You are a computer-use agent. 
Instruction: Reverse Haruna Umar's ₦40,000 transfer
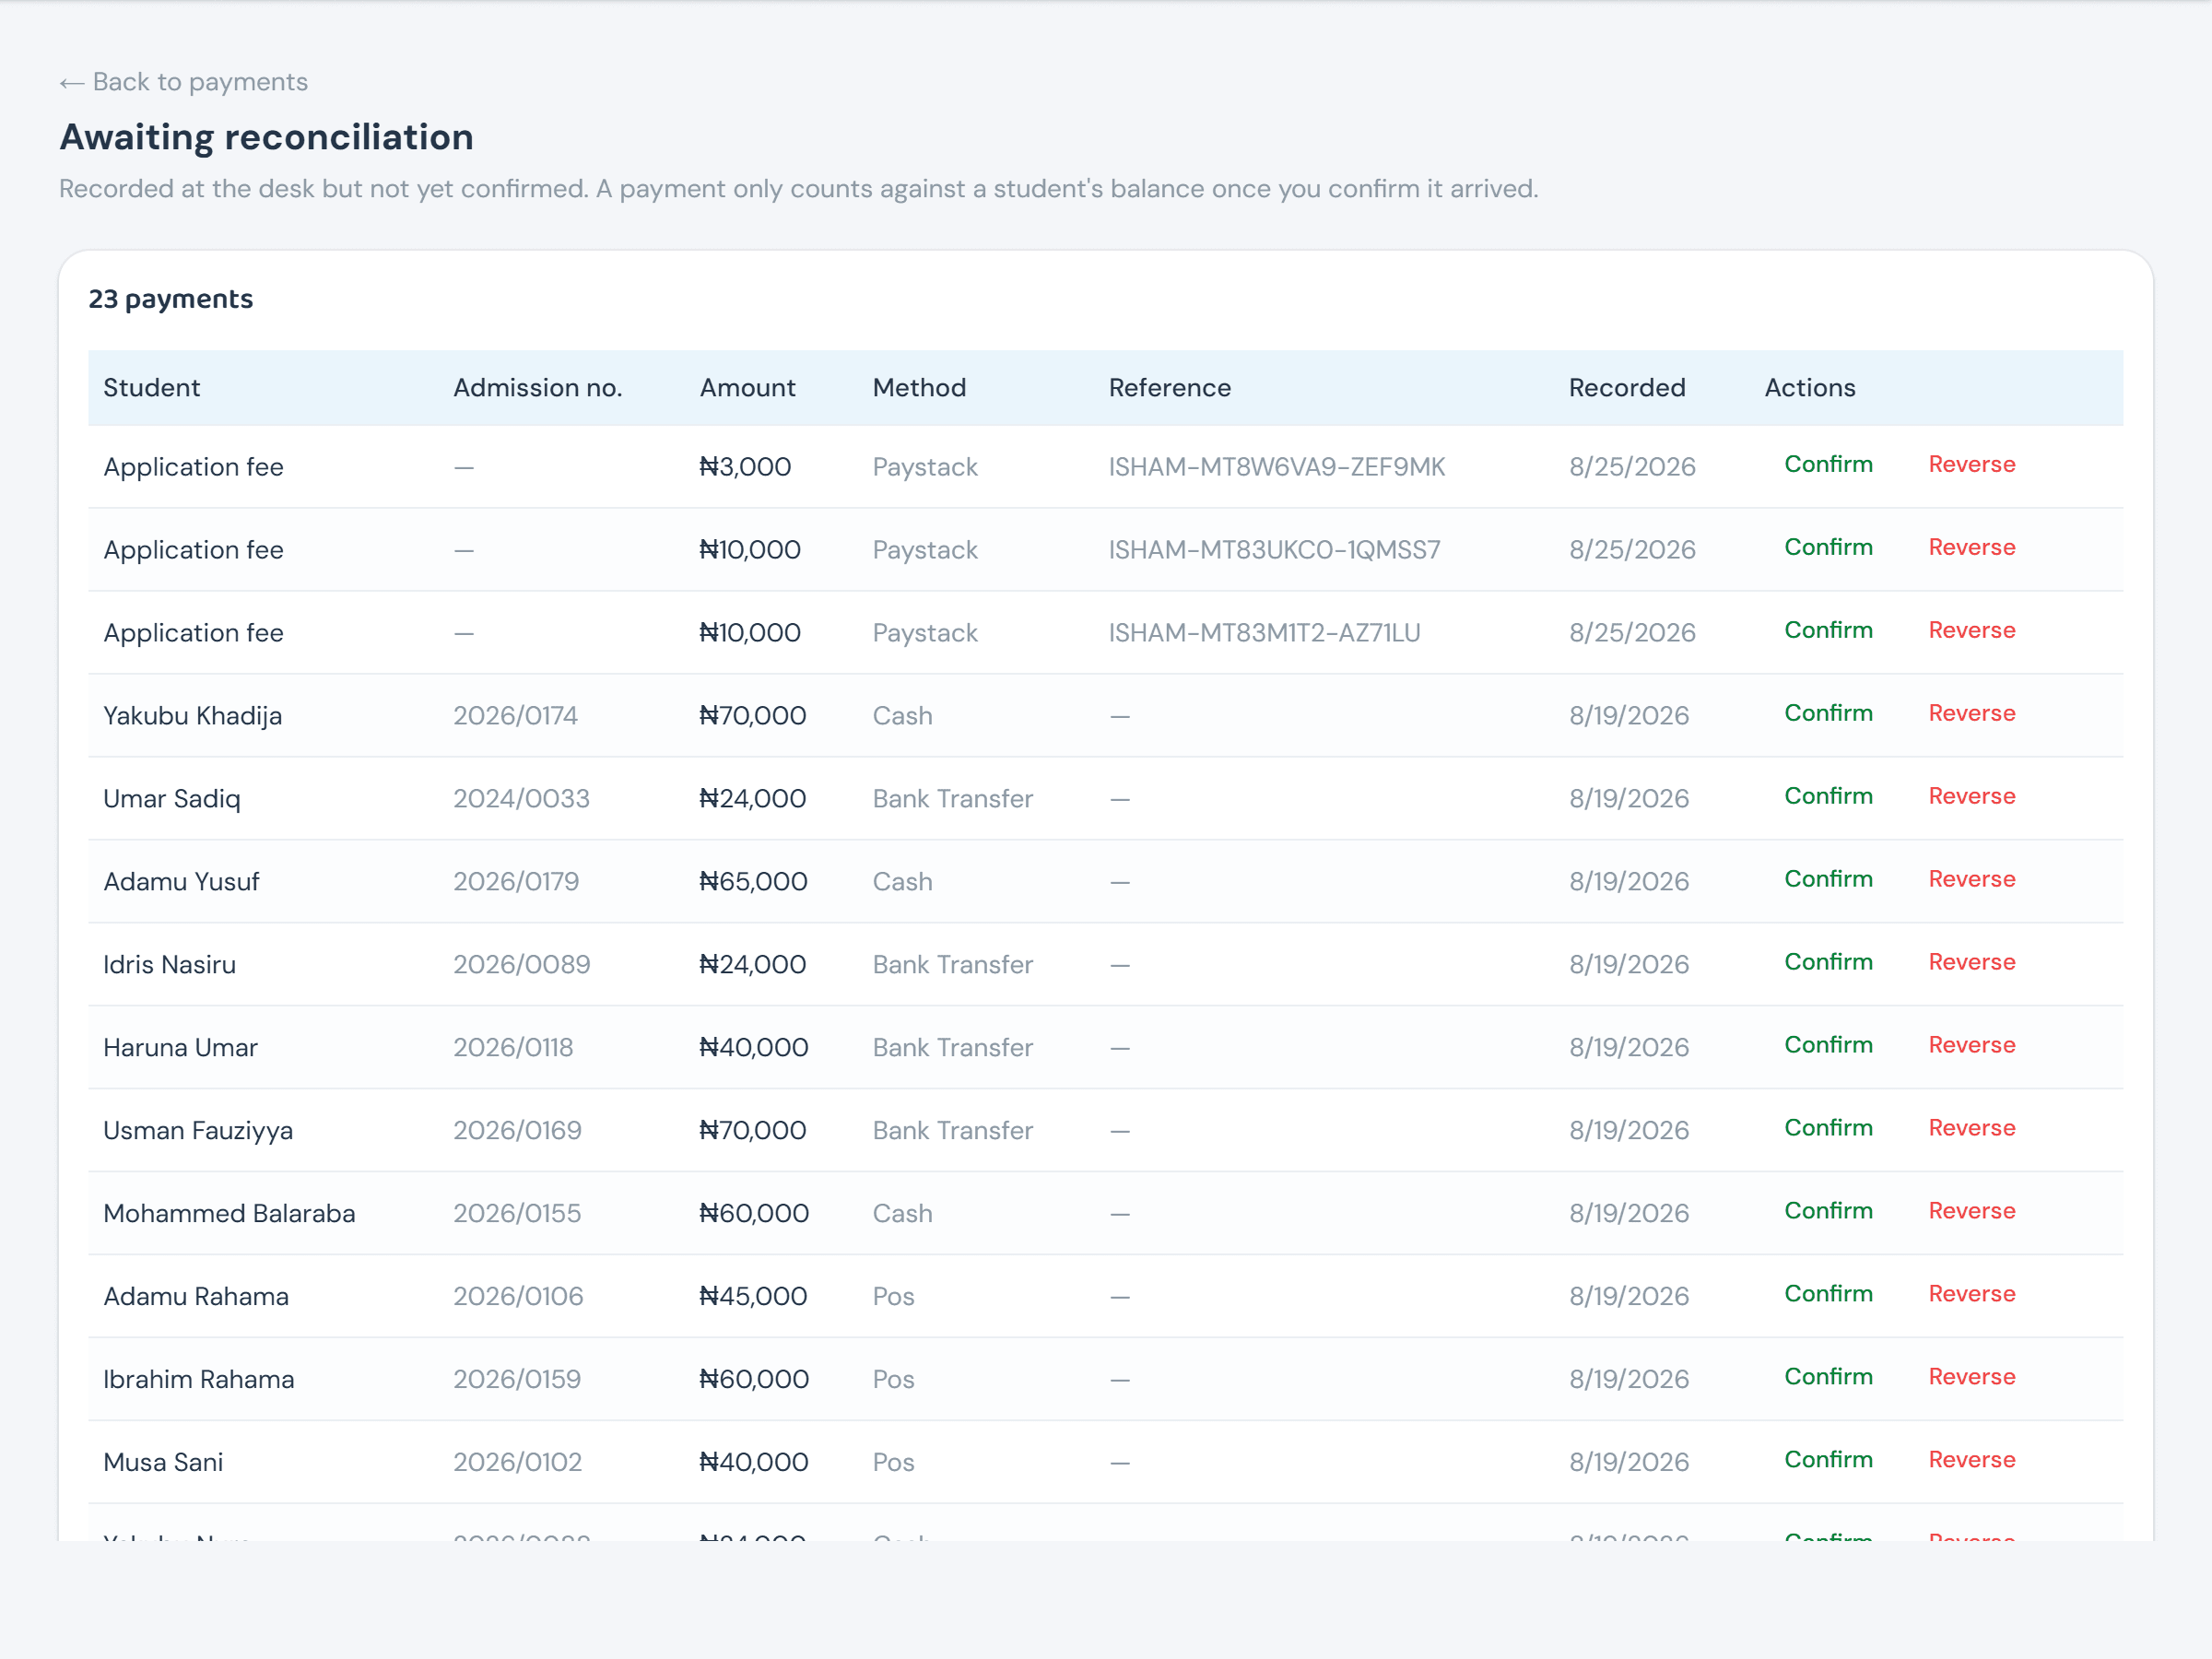(x=1972, y=1045)
